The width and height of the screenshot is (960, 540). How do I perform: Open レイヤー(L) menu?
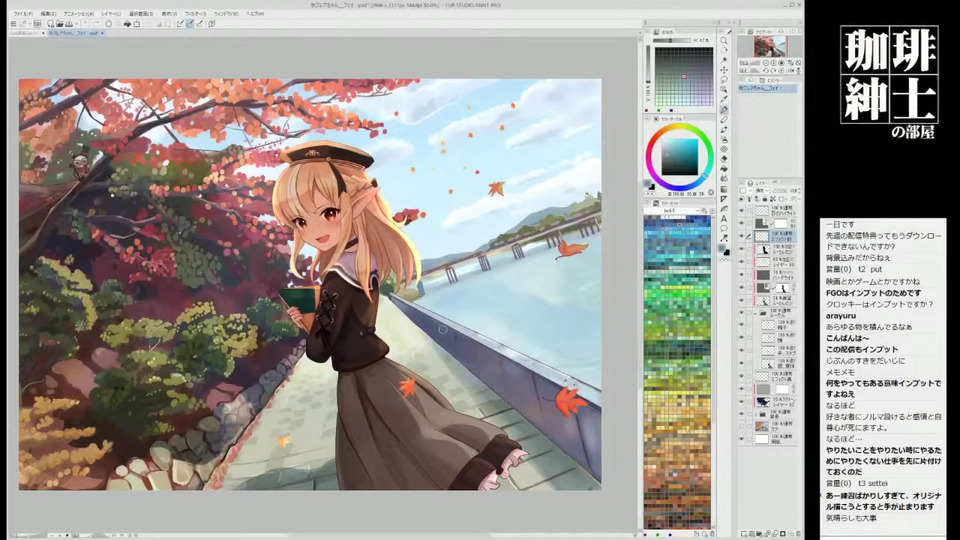coord(111,13)
